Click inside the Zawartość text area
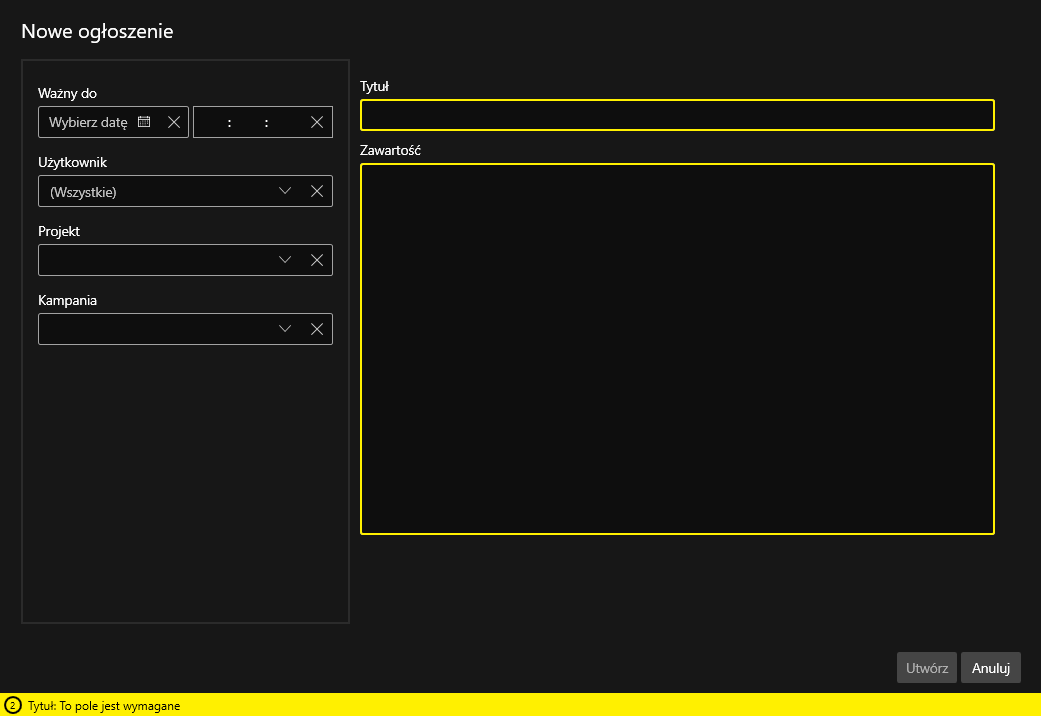Viewport: 1041px width, 716px height. click(x=677, y=349)
